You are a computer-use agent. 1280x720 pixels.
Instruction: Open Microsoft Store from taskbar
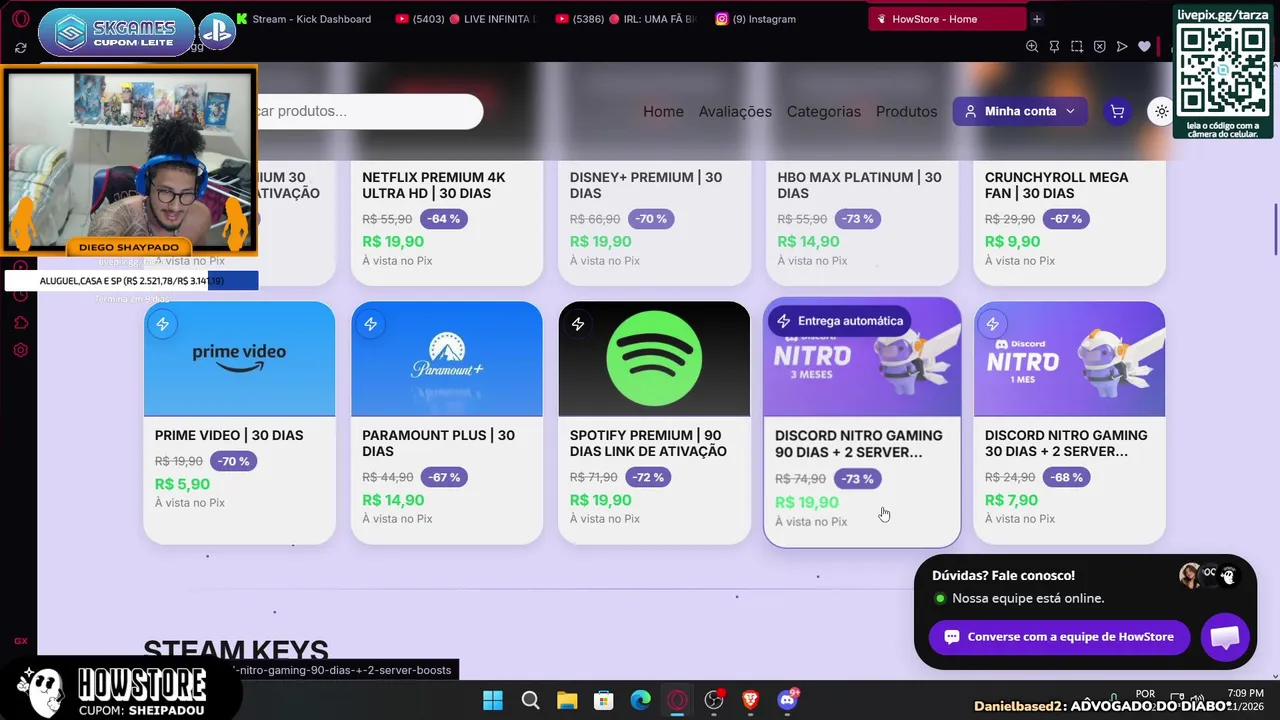click(604, 700)
